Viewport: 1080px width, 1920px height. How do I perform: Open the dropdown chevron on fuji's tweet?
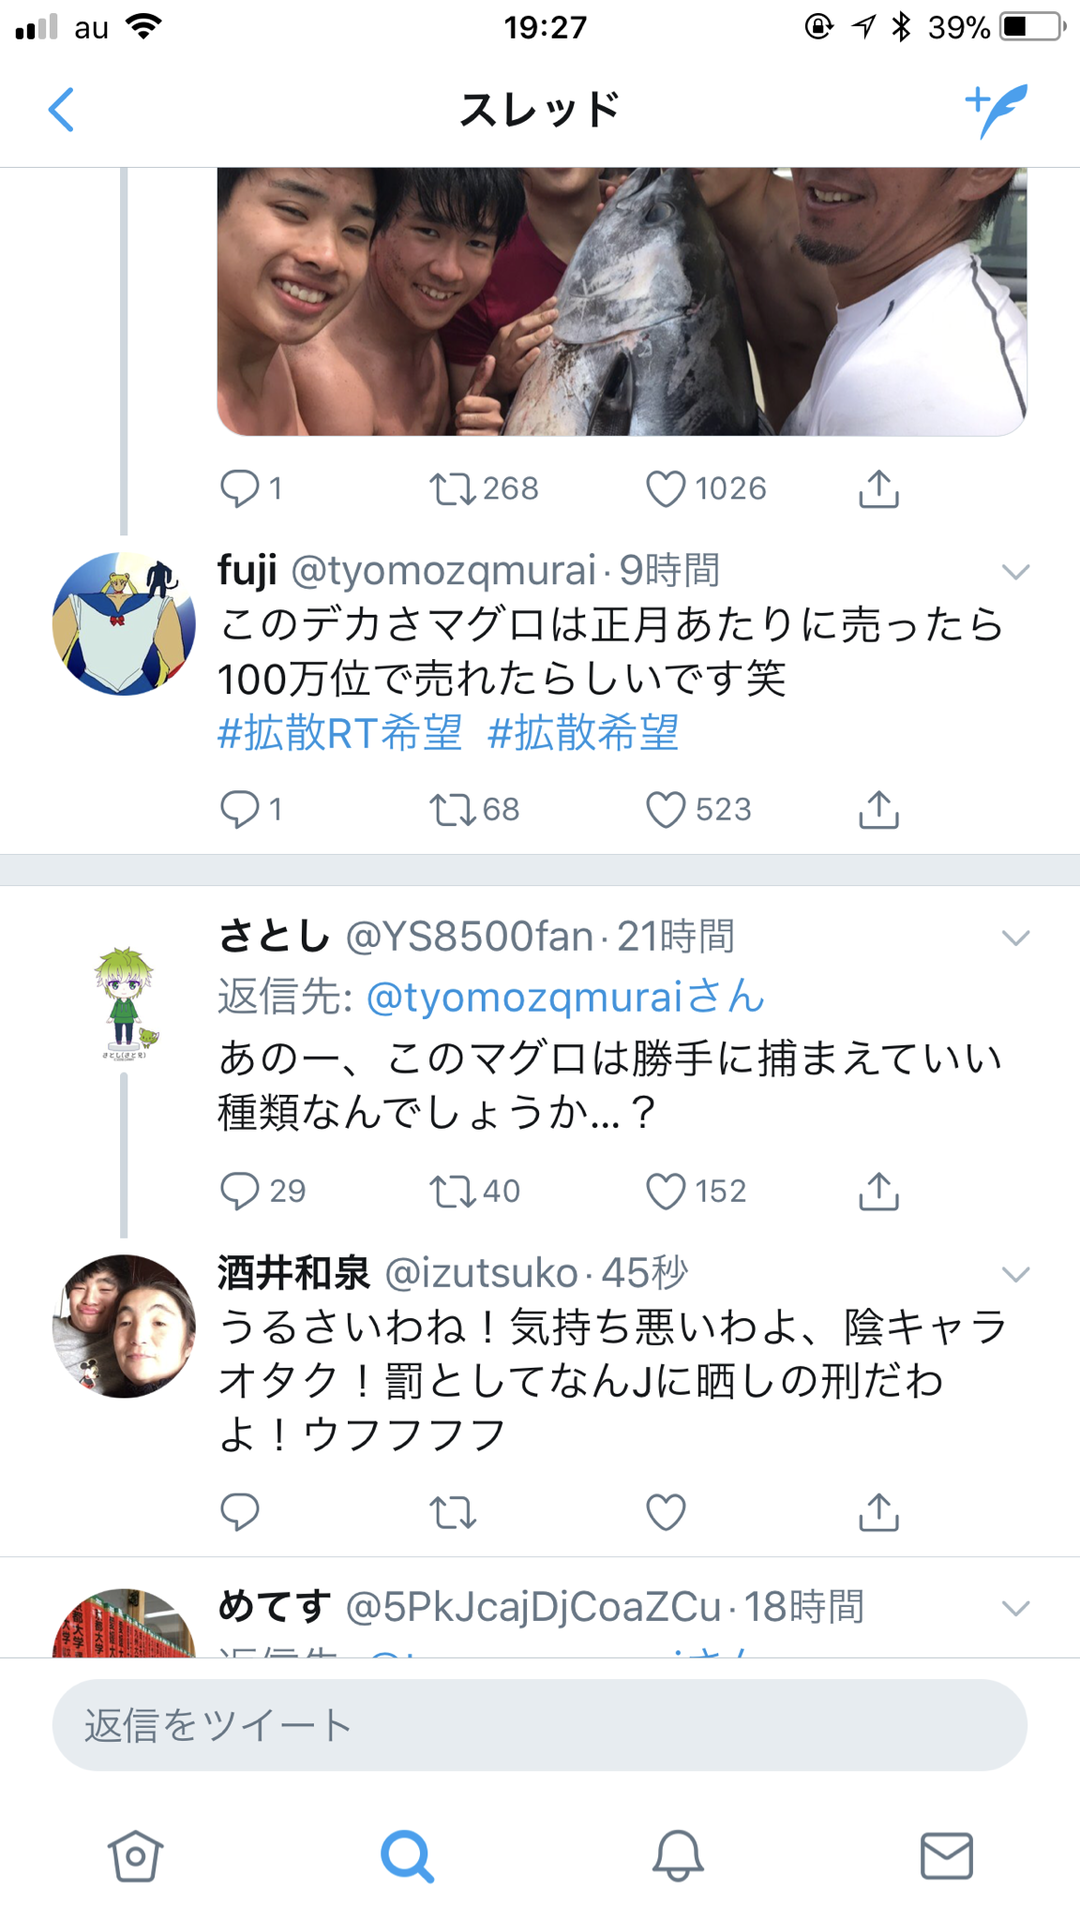click(1015, 572)
